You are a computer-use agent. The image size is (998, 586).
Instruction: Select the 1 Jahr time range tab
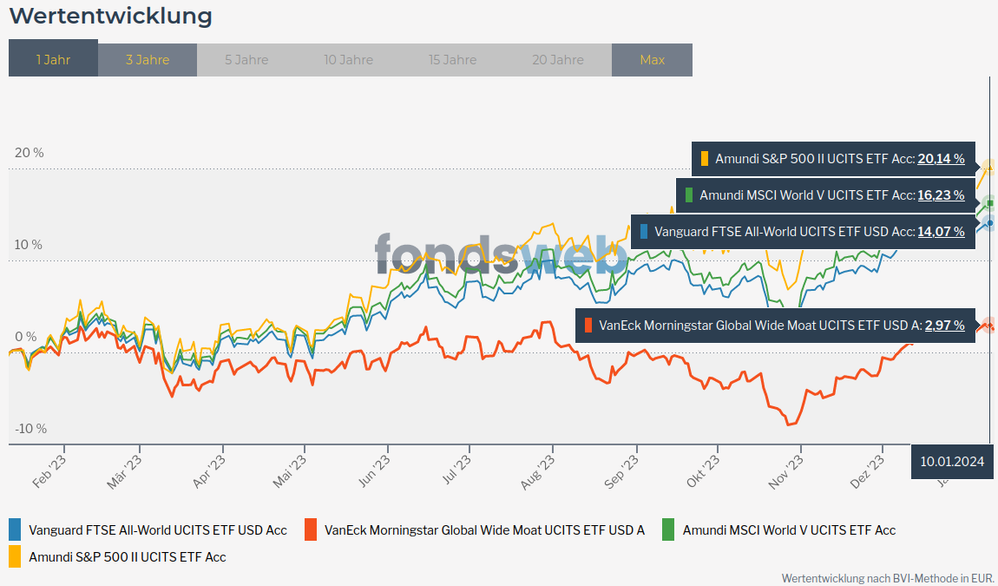[53, 59]
